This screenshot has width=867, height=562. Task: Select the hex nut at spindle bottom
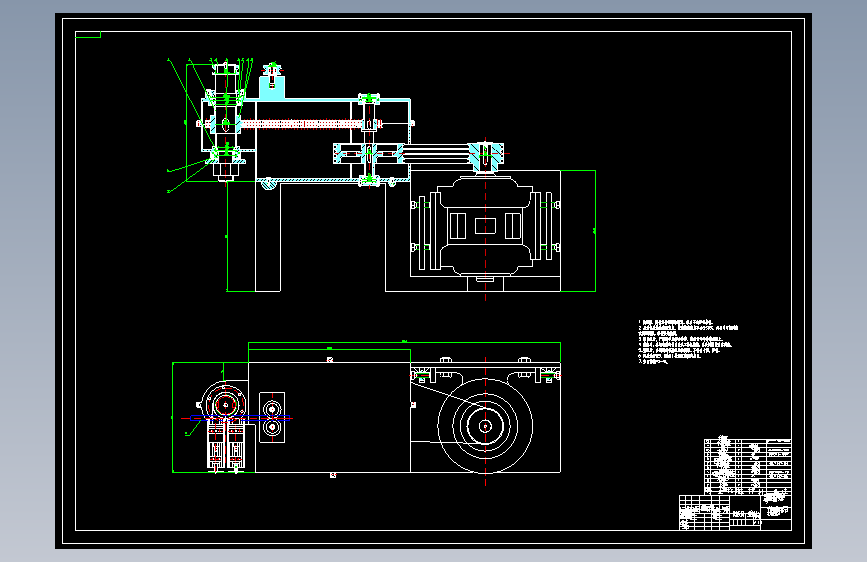[226, 168]
